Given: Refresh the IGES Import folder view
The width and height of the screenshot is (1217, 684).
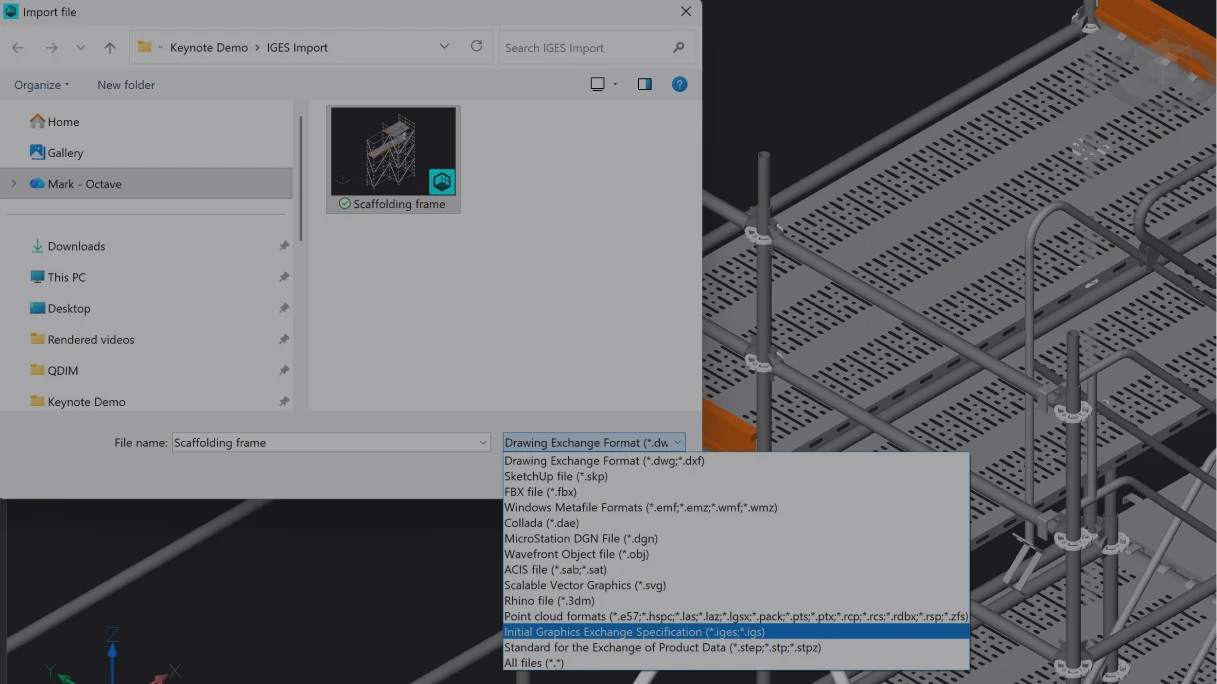Looking at the screenshot, I should pyautogui.click(x=476, y=47).
